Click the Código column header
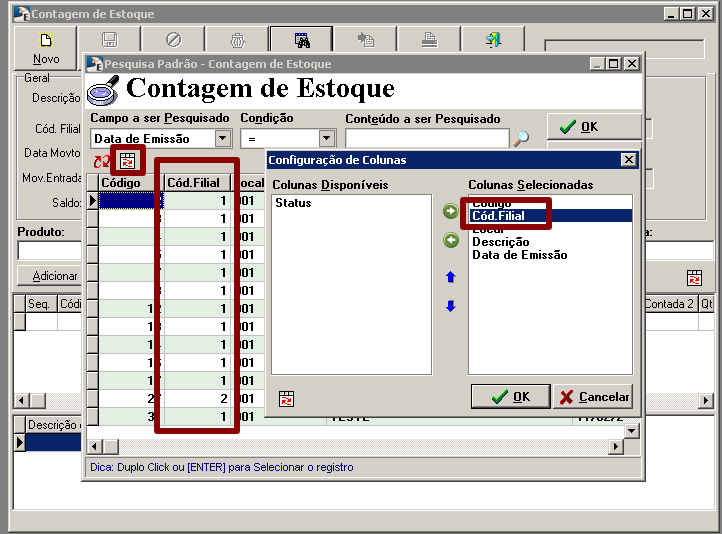This screenshot has height=534, width=722. pyautogui.click(x=121, y=183)
